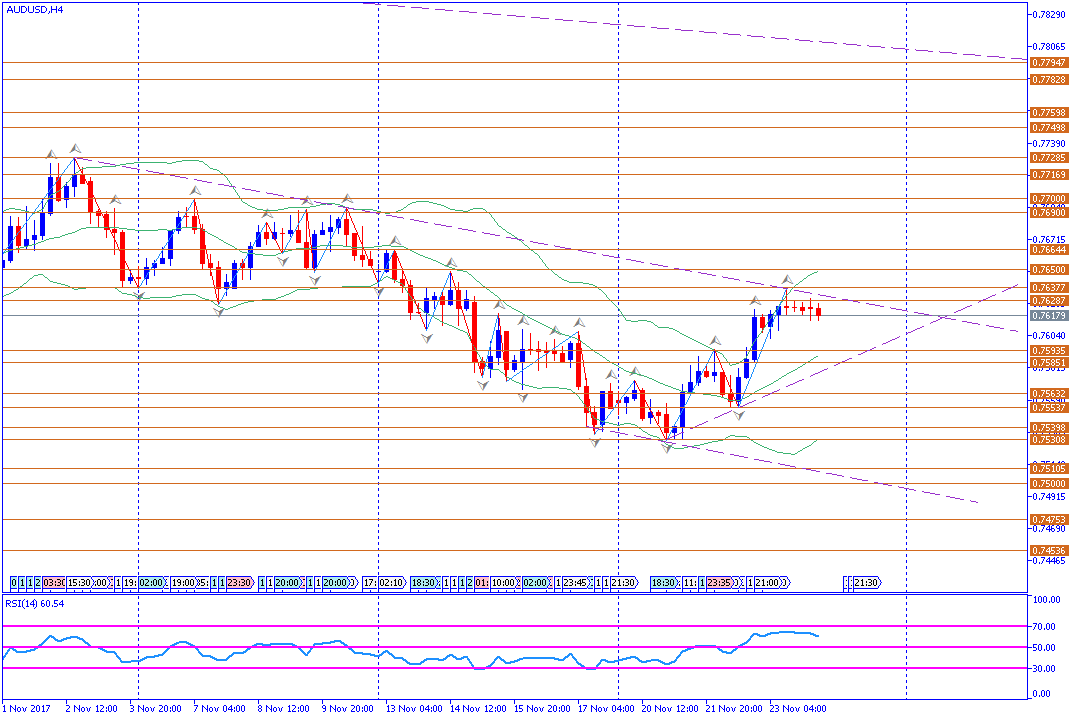
Task: Click the 0.74753 level label
Action: pyautogui.click(x=1049, y=520)
